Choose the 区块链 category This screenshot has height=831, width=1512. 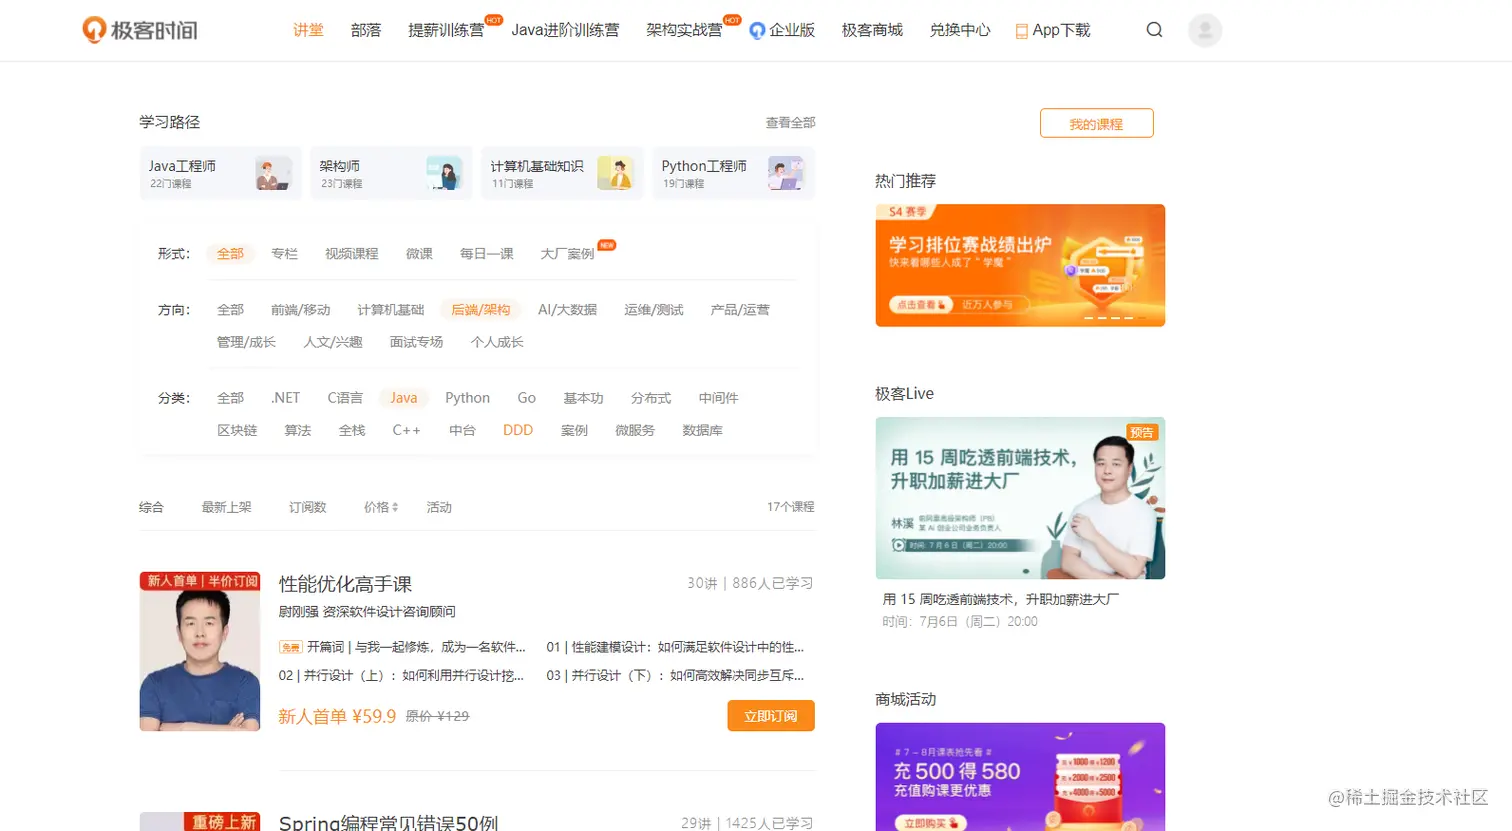point(237,430)
